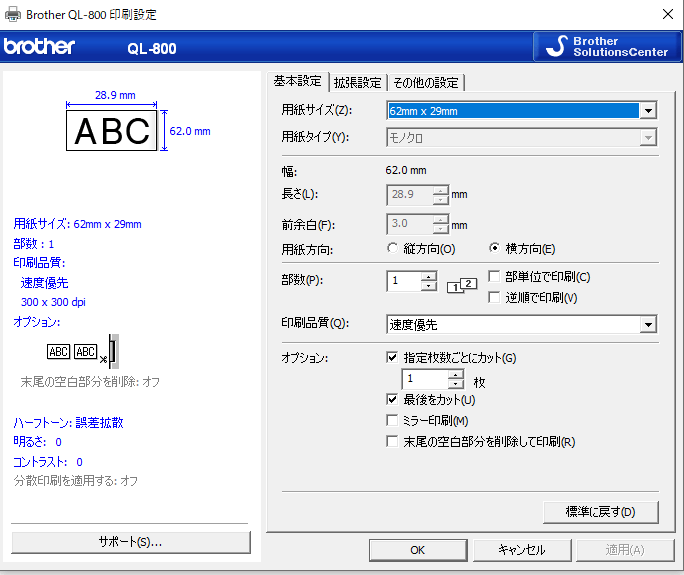Click the 前余白 field showing 3.0
The image size is (684, 575).
tap(410, 224)
